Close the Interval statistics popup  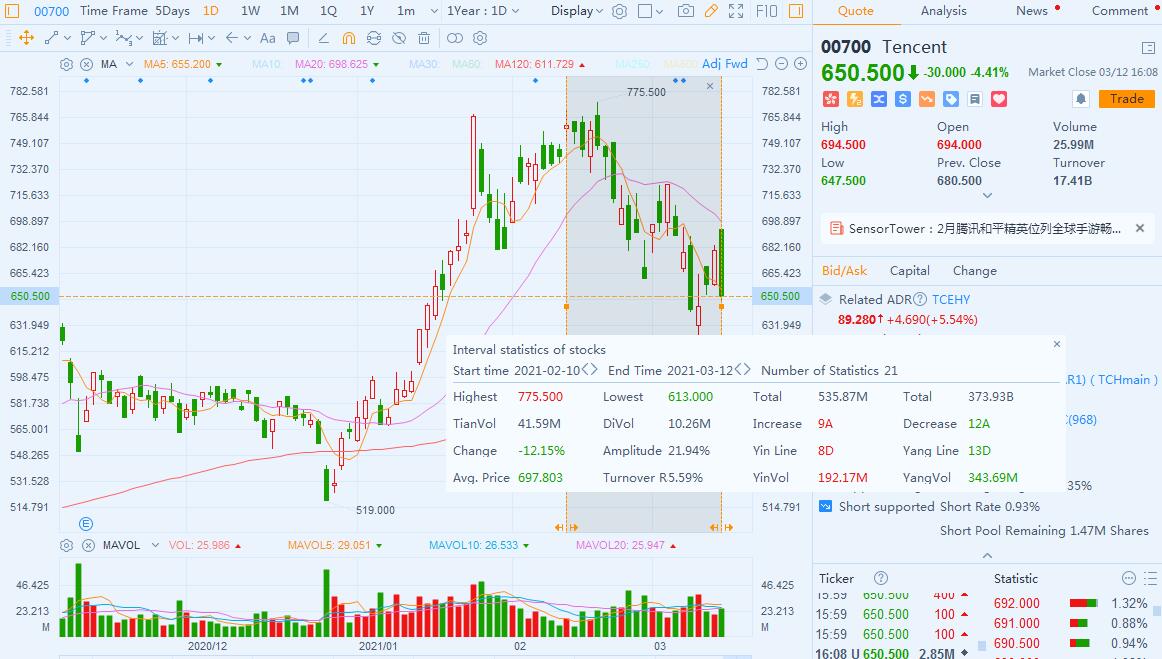1057,344
